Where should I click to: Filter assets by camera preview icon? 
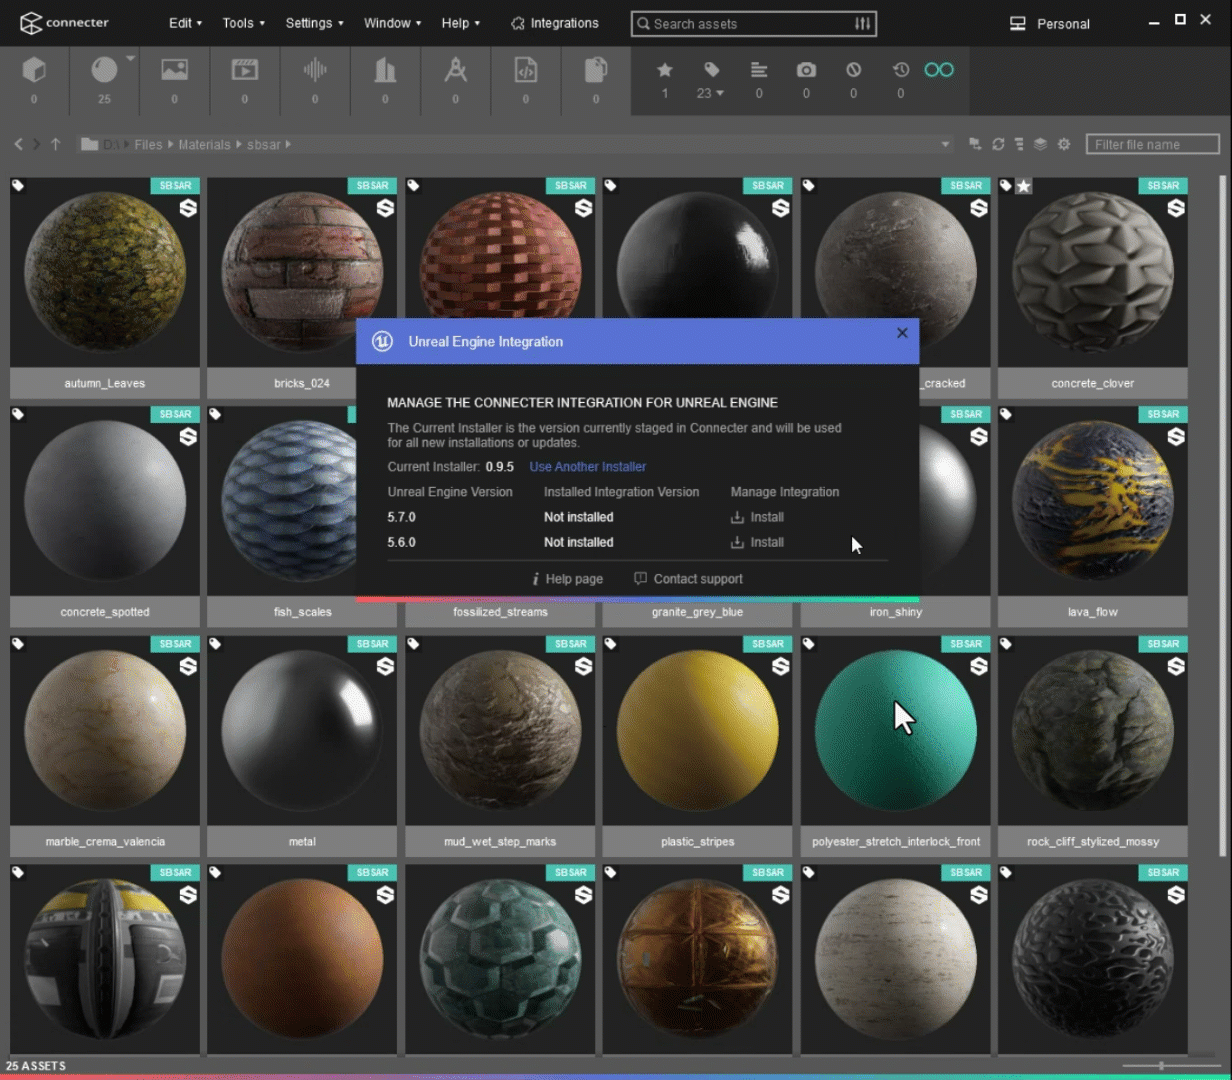(x=806, y=70)
